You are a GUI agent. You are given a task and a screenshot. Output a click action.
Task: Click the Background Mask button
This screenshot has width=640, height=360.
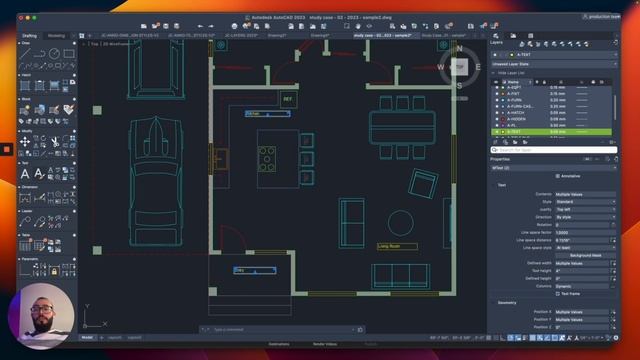pos(585,256)
